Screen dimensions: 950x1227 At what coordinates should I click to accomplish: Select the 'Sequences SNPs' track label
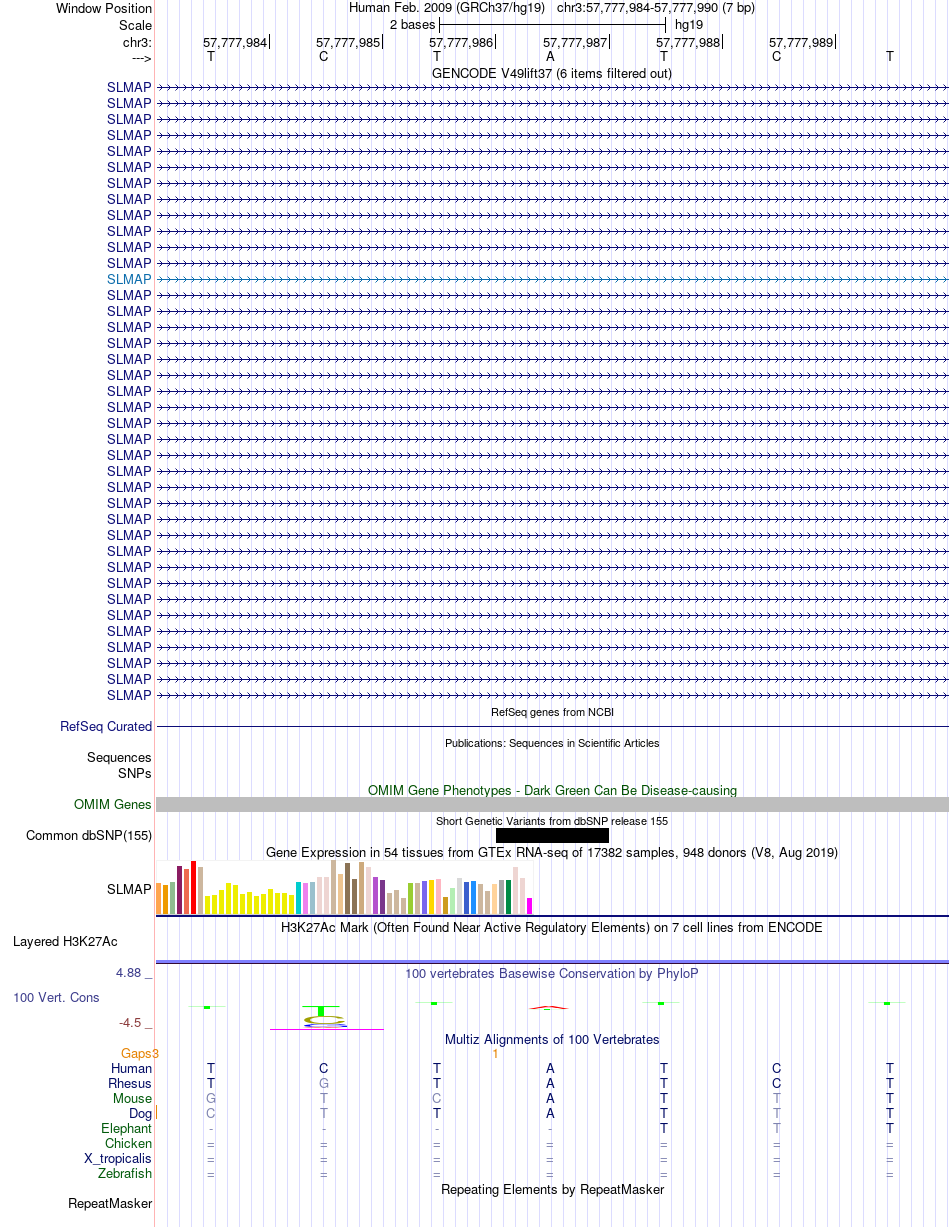click(119, 765)
